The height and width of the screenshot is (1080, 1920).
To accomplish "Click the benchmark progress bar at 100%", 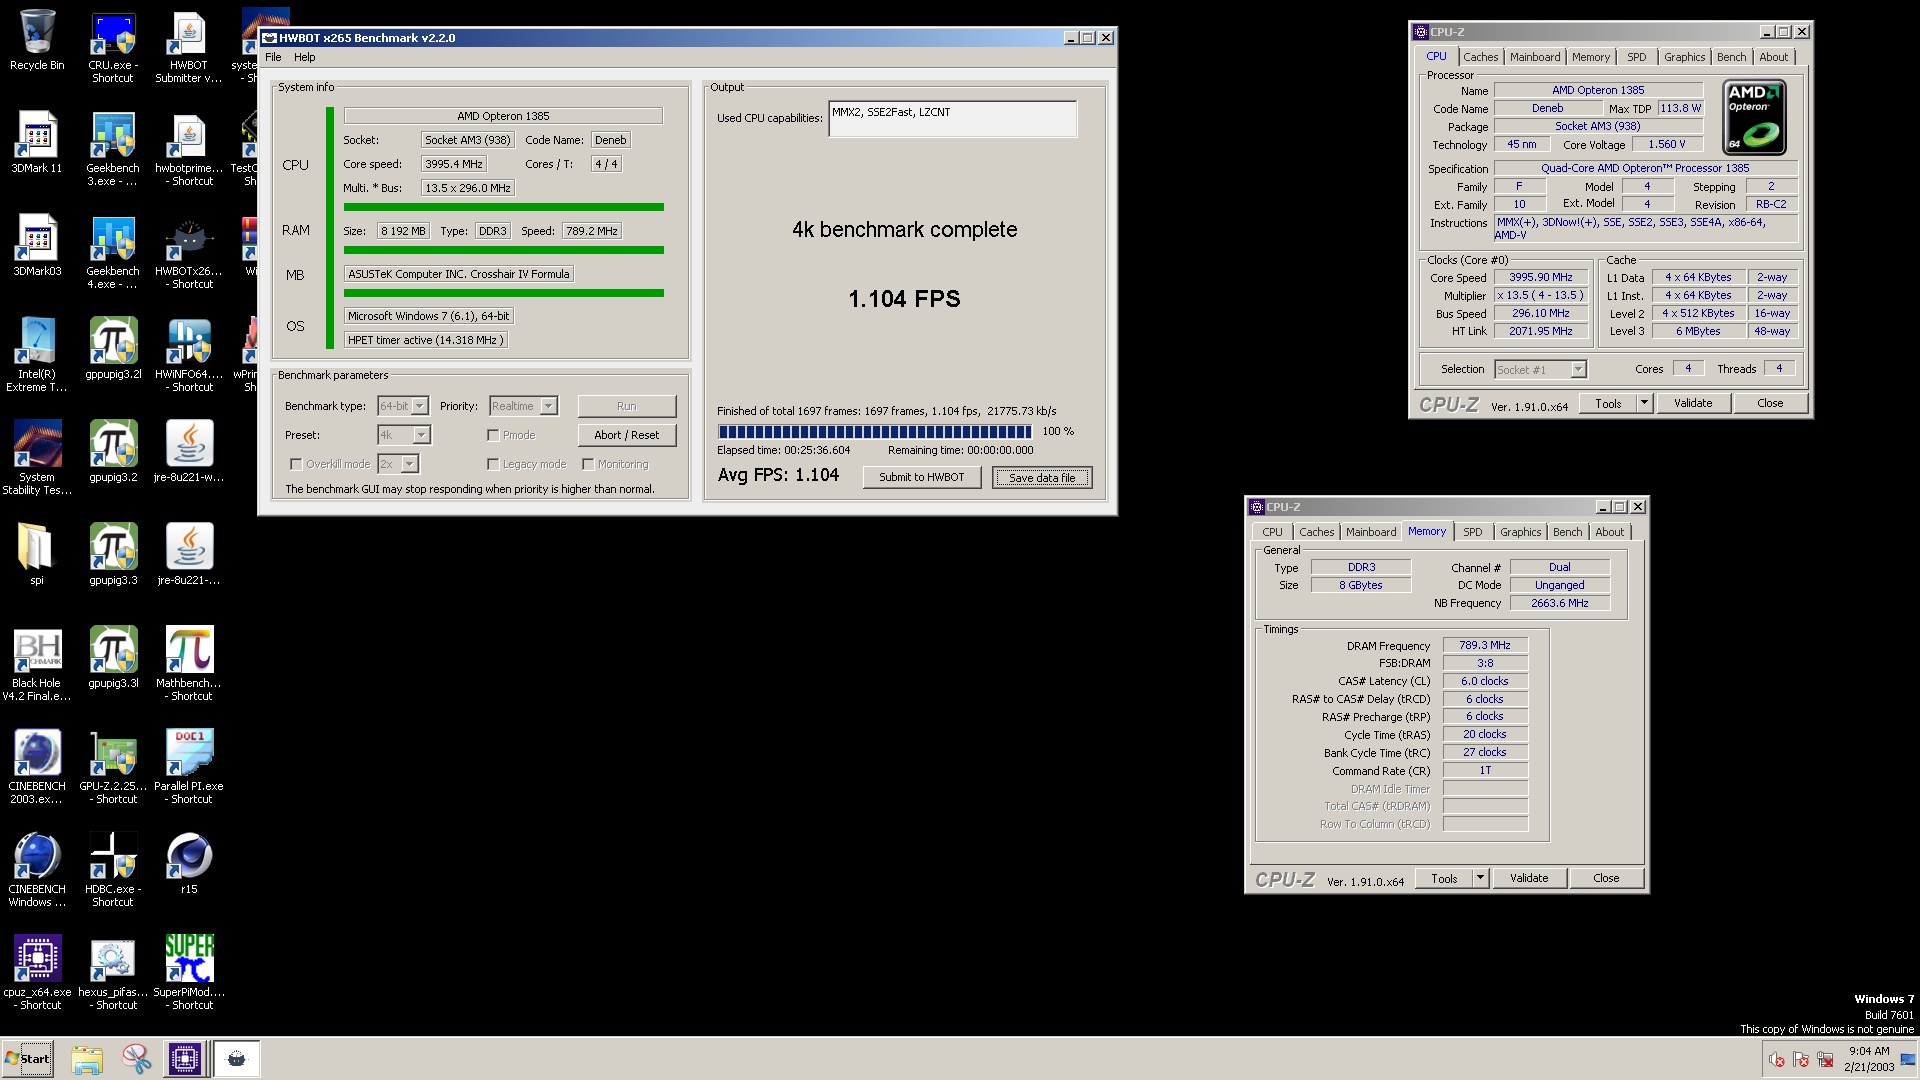I will [x=875, y=432].
